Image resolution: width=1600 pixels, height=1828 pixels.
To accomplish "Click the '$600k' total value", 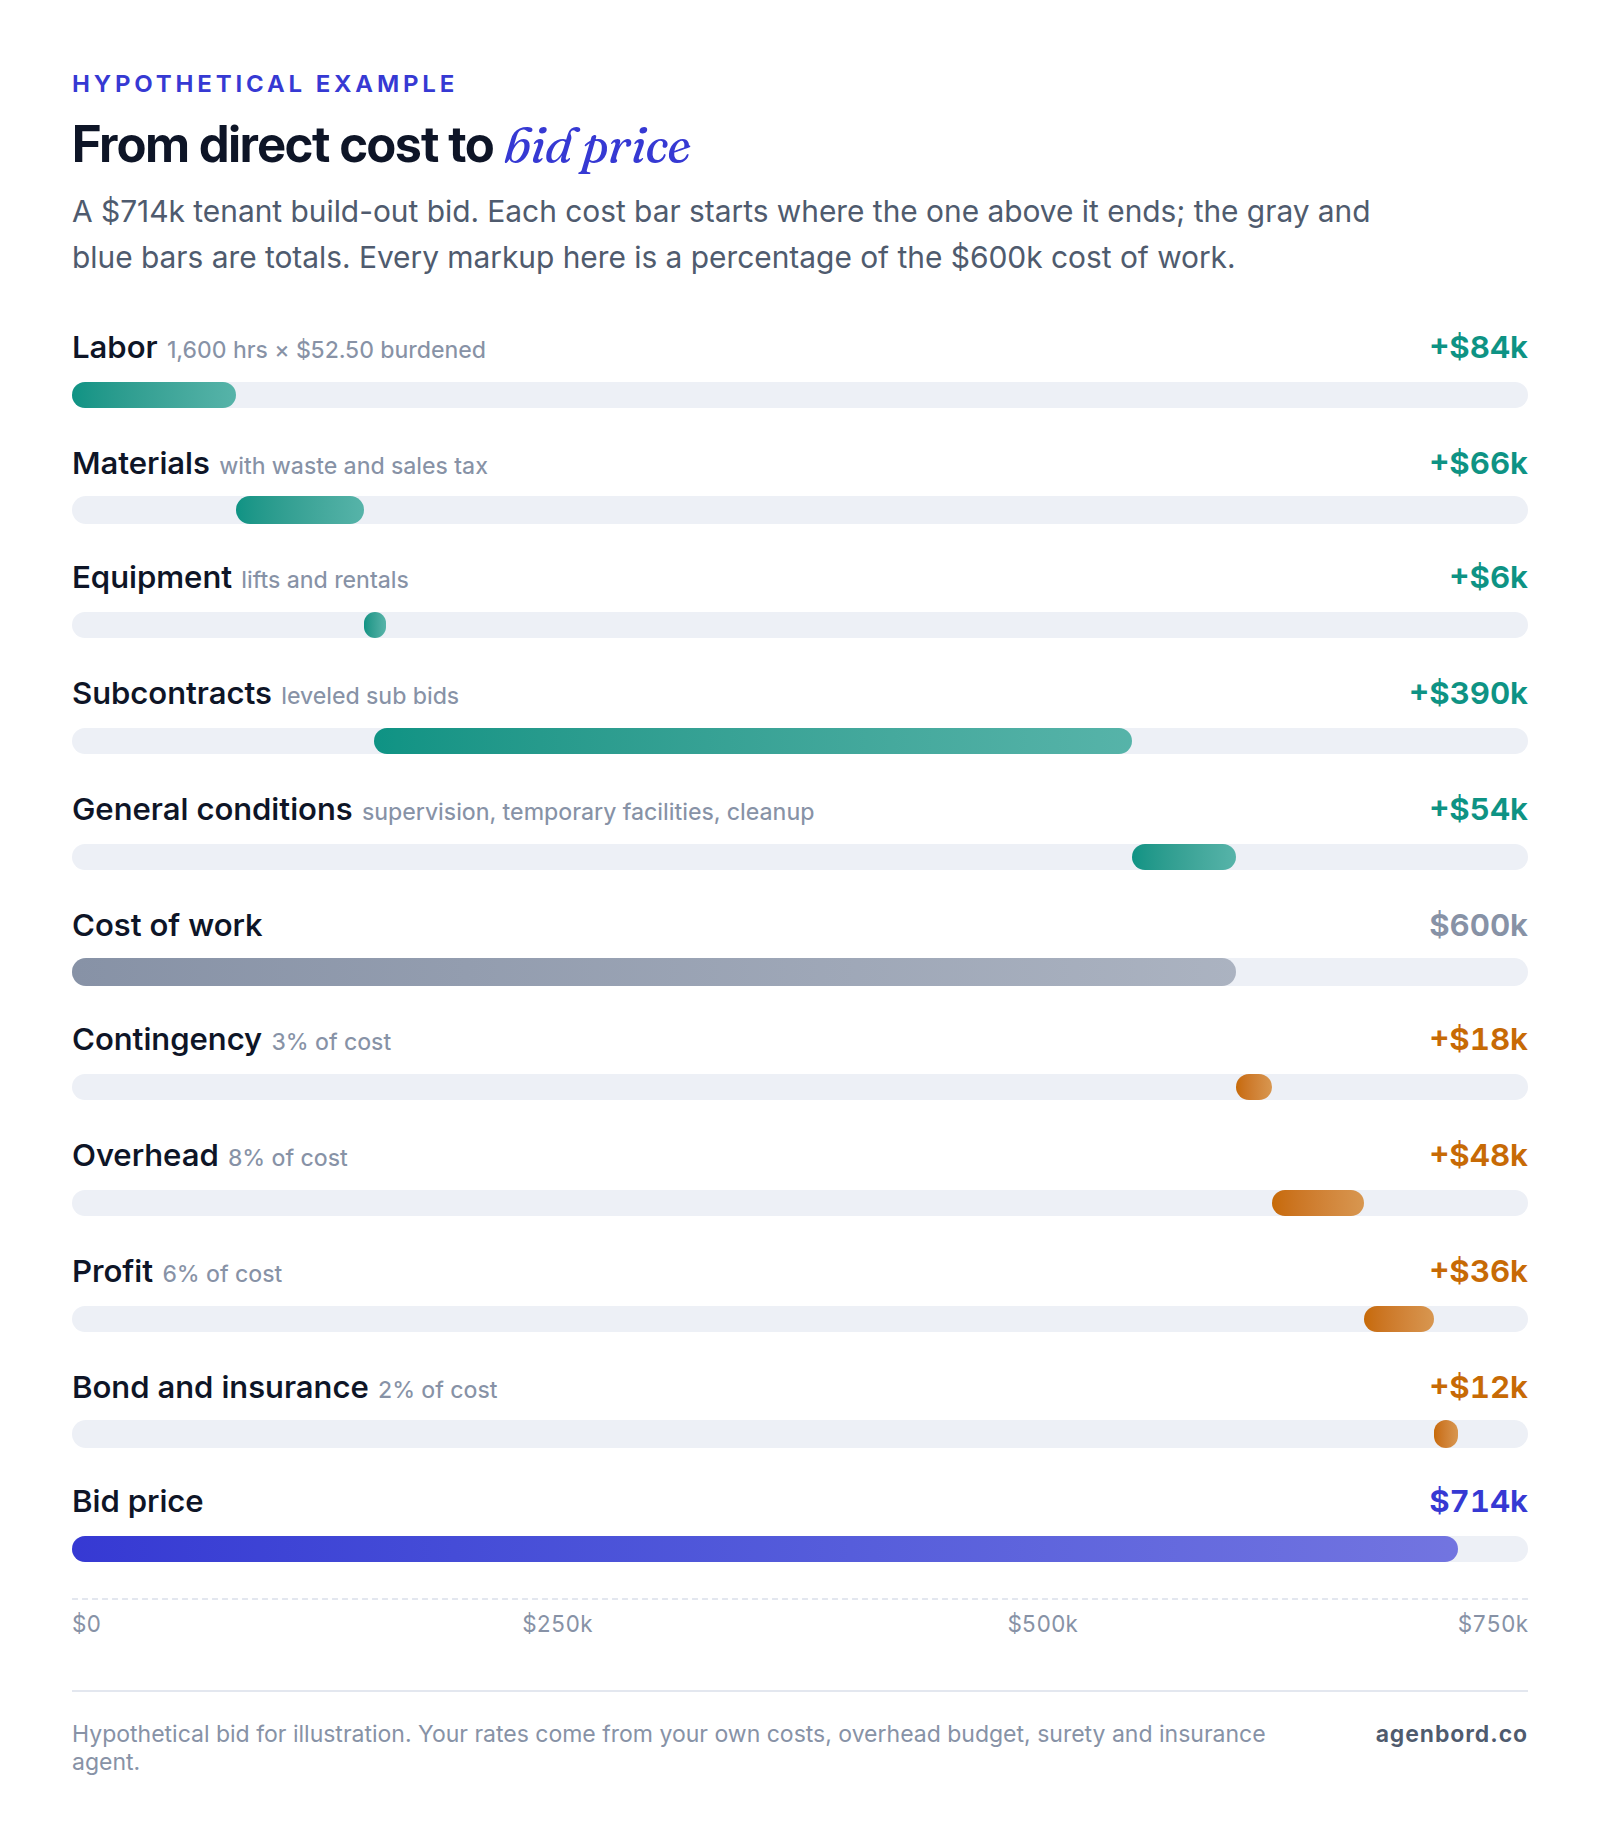I will click(x=1479, y=925).
